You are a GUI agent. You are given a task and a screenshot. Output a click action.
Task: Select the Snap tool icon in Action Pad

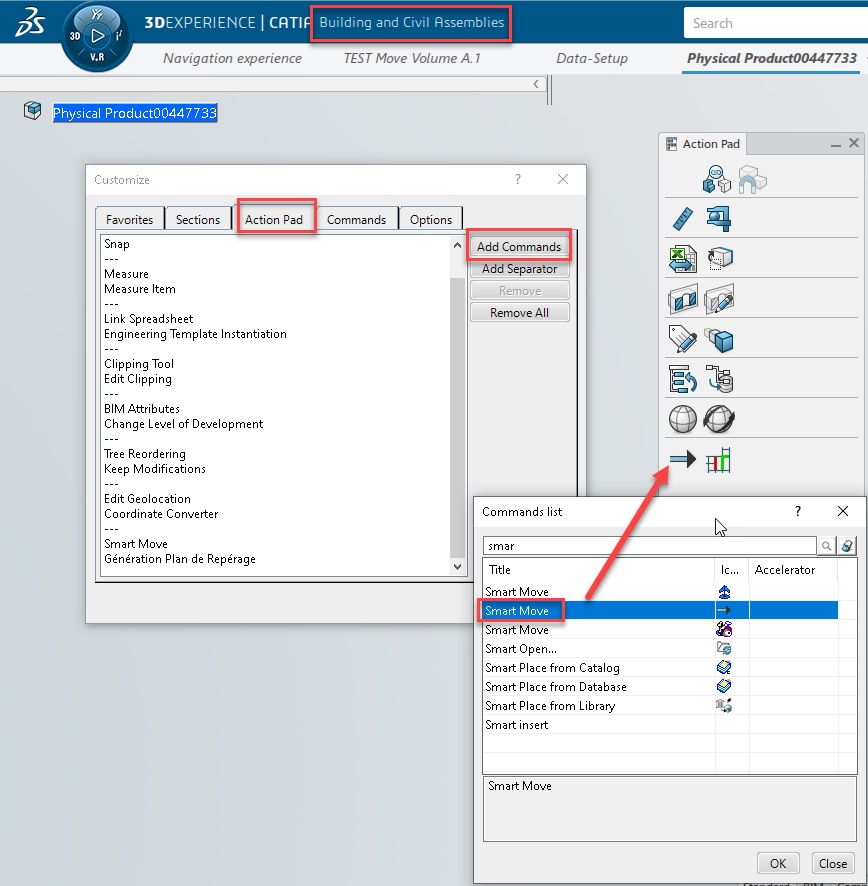[x=716, y=179]
